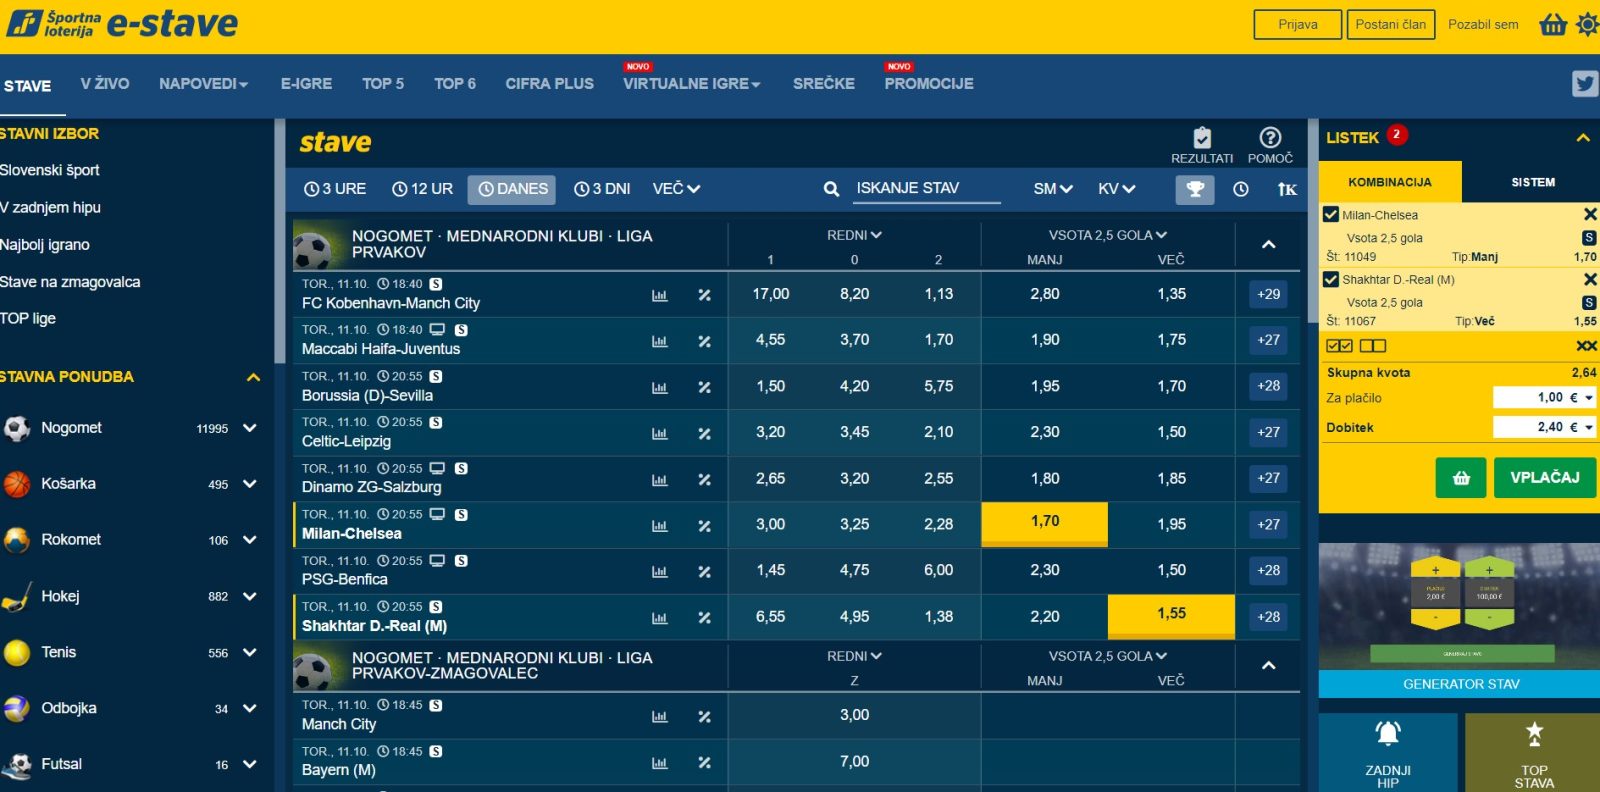This screenshot has height=792, width=1600.
Task: Open statistics chart for Borussia (D)-Sevilla
Action: [x=660, y=387]
